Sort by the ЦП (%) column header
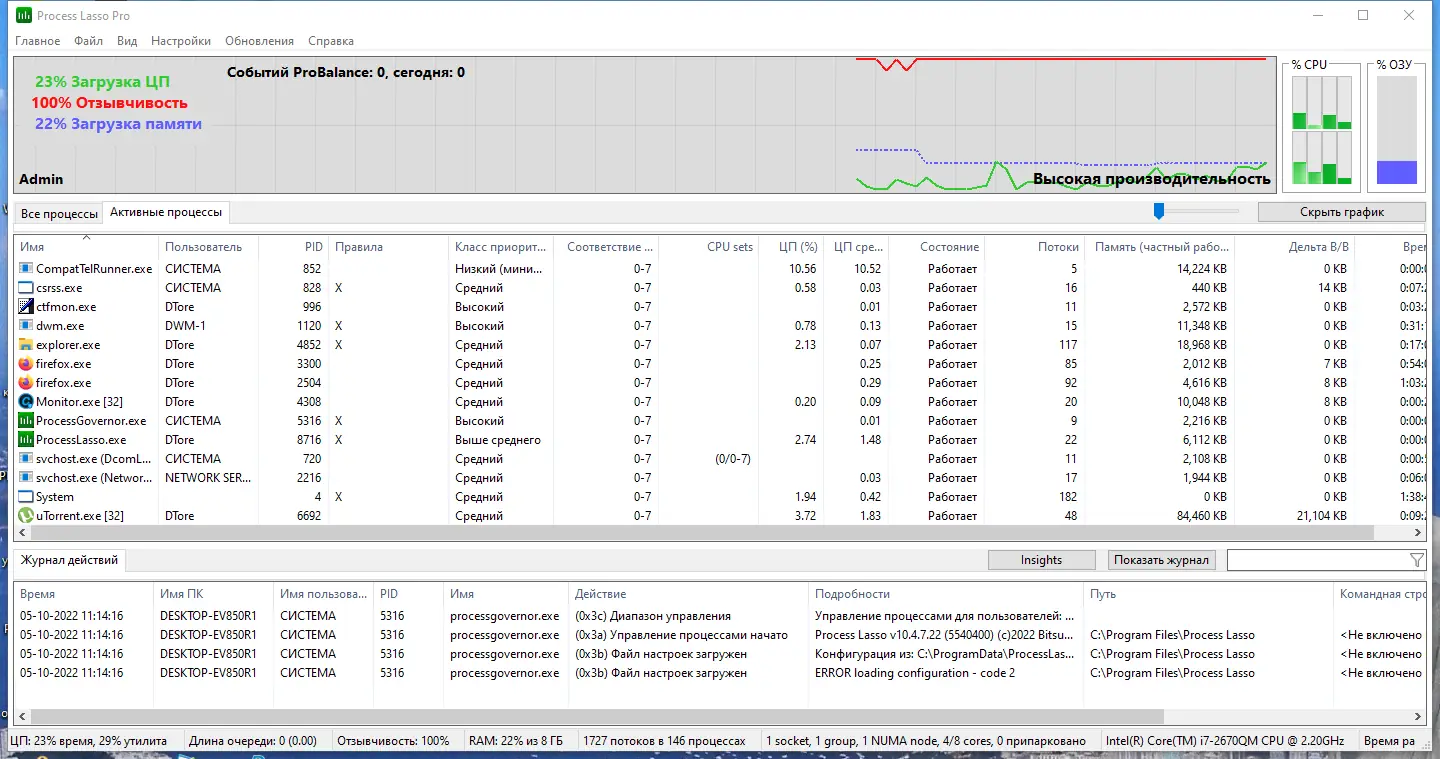The image size is (1440, 759). coord(791,247)
